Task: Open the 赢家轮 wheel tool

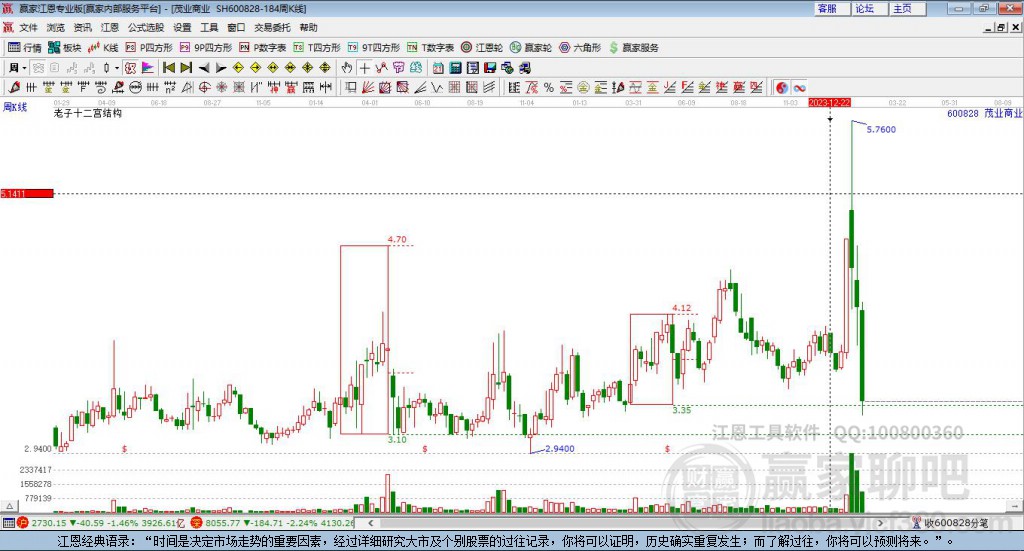Action: (x=531, y=48)
